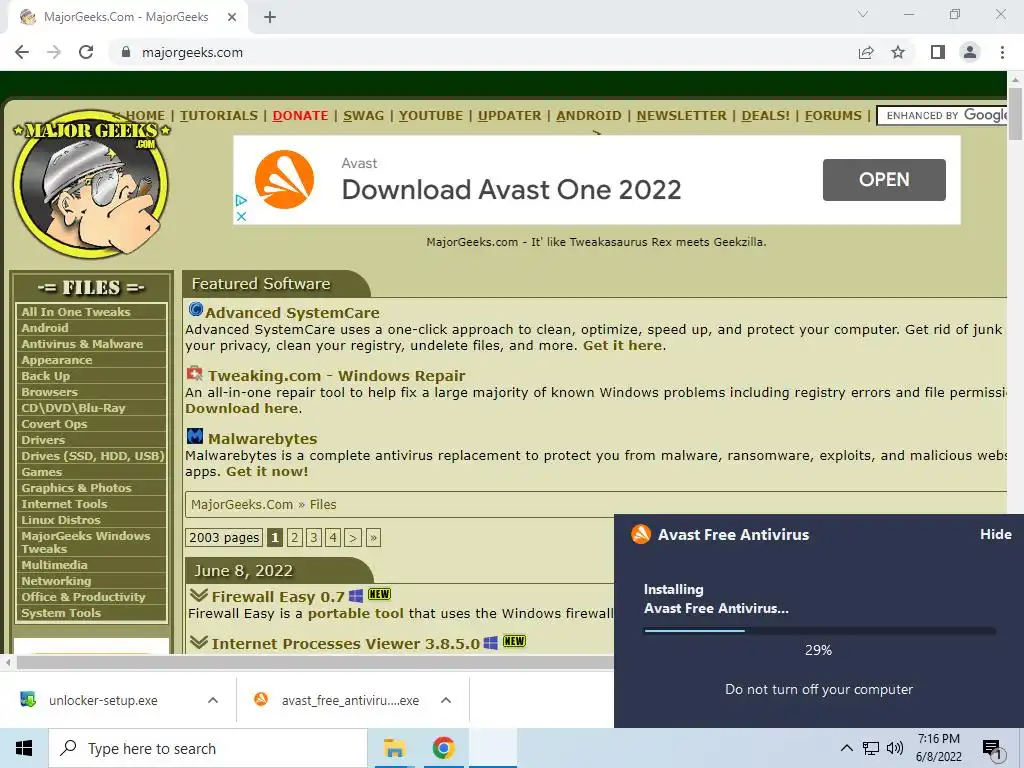This screenshot has height=768, width=1024.
Task: Click the Avast logo in installer popup
Action: click(x=641, y=534)
